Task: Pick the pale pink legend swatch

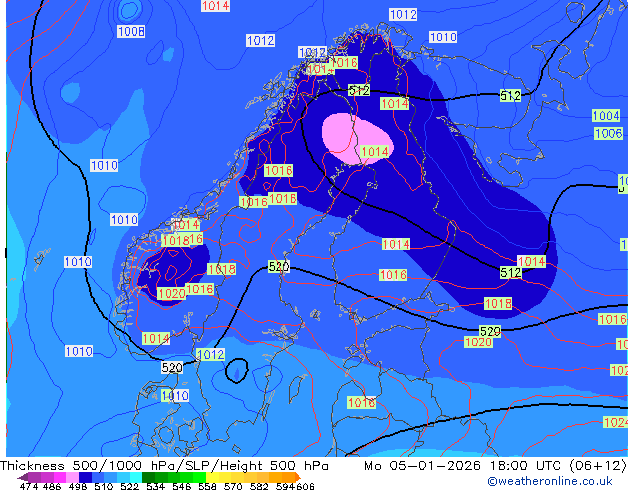Action: tap(72, 477)
